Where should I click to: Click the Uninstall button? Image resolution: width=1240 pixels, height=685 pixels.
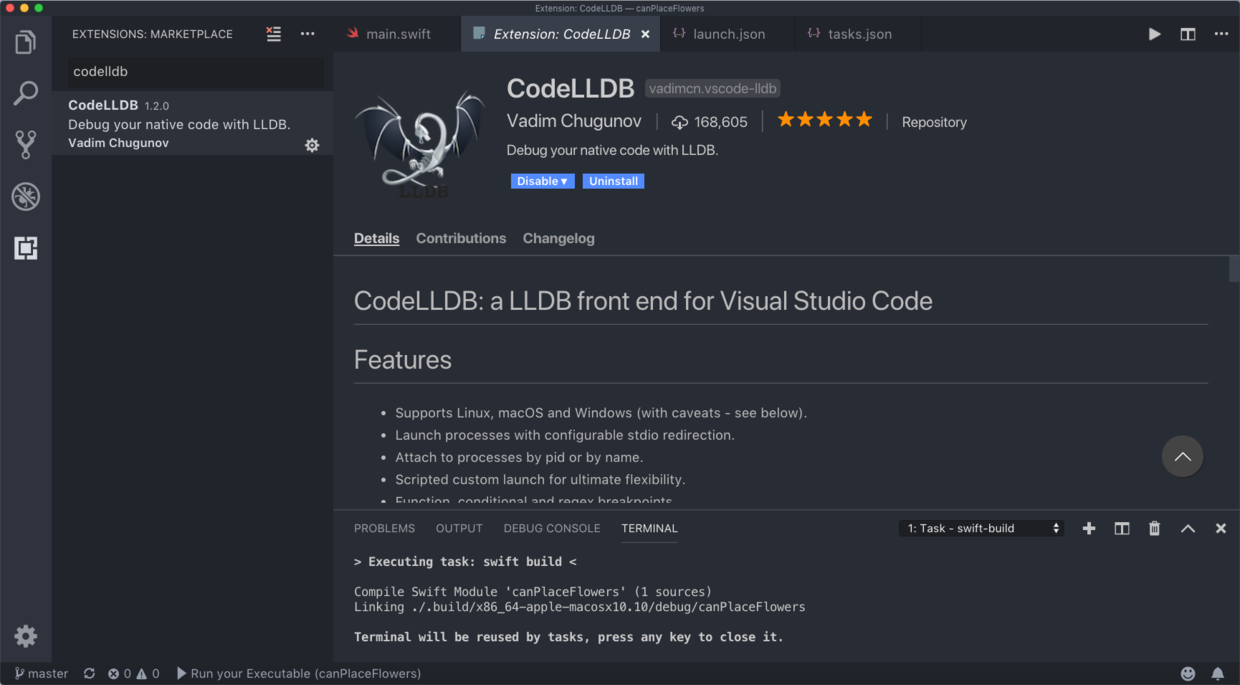point(614,181)
